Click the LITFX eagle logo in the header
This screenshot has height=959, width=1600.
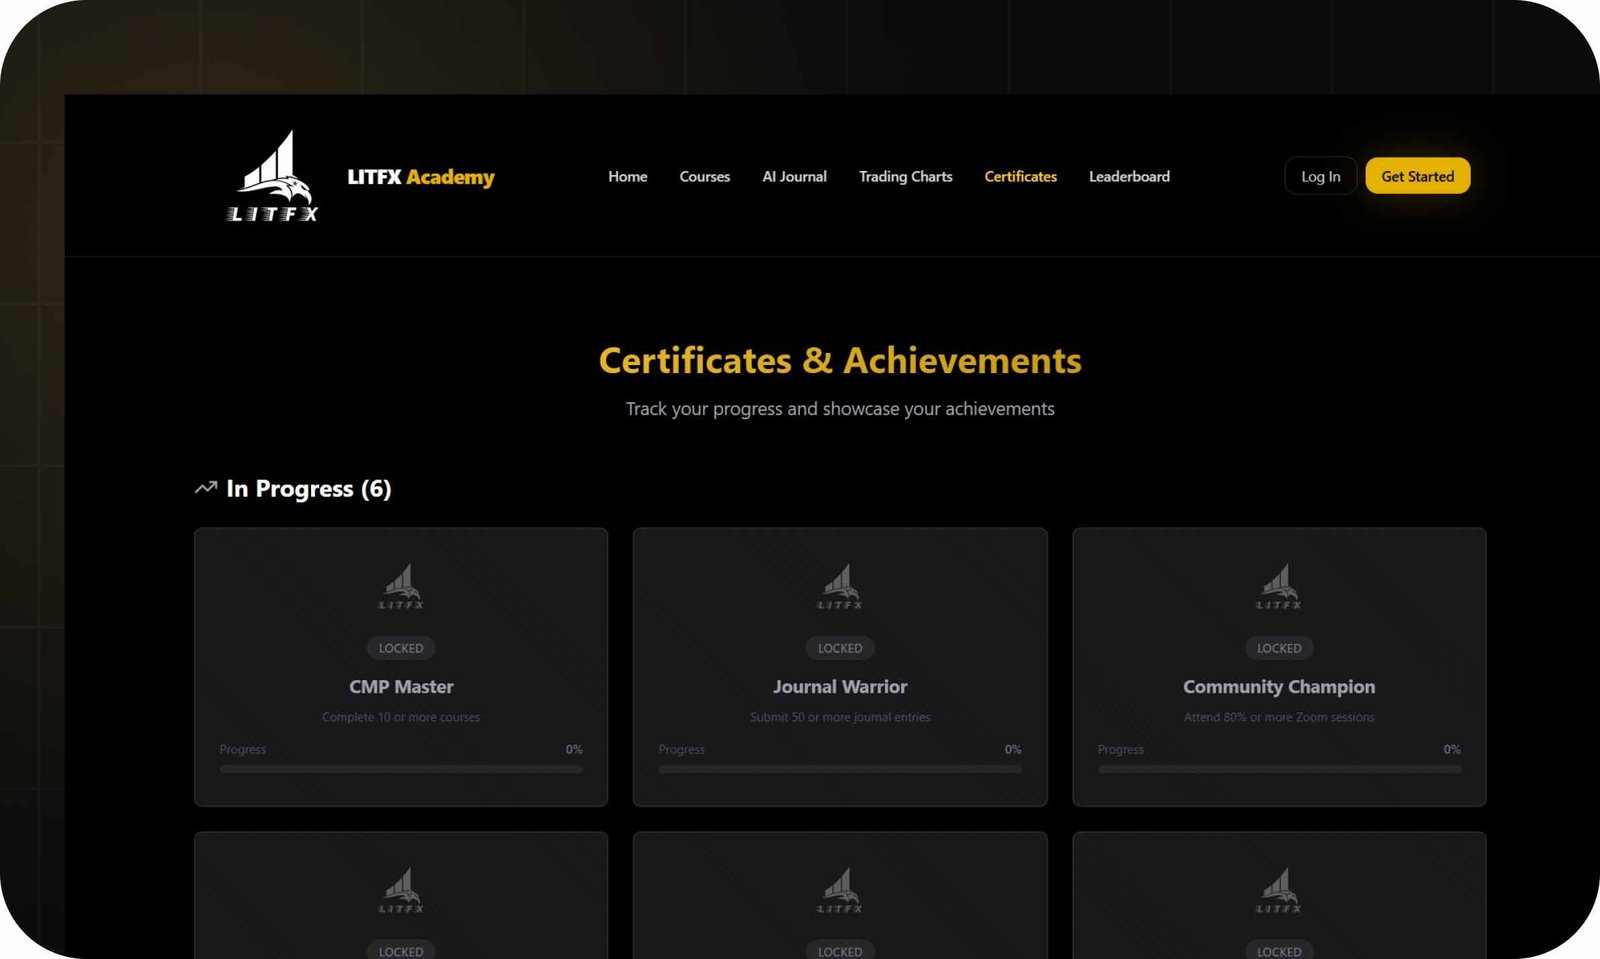(x=272, y=176)
